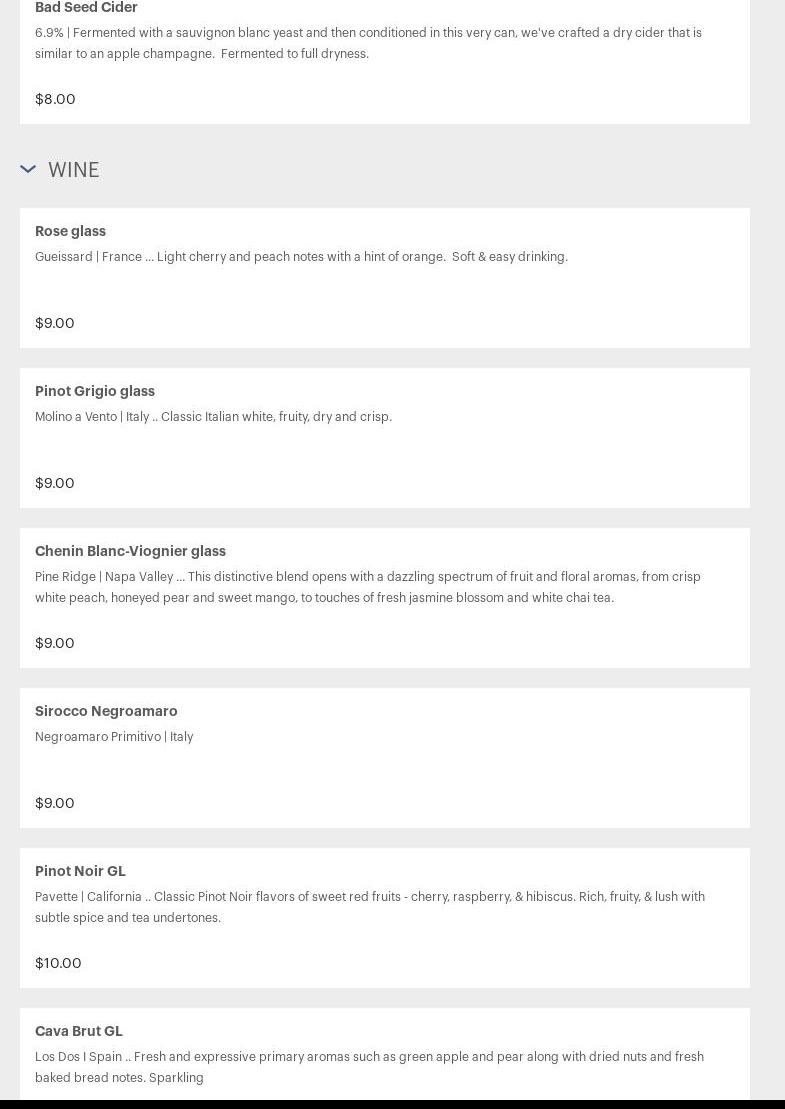This screenshot has height=1109, width=785.
Task: Choose the Cava Brut GL item
Action: point(79,1031)
